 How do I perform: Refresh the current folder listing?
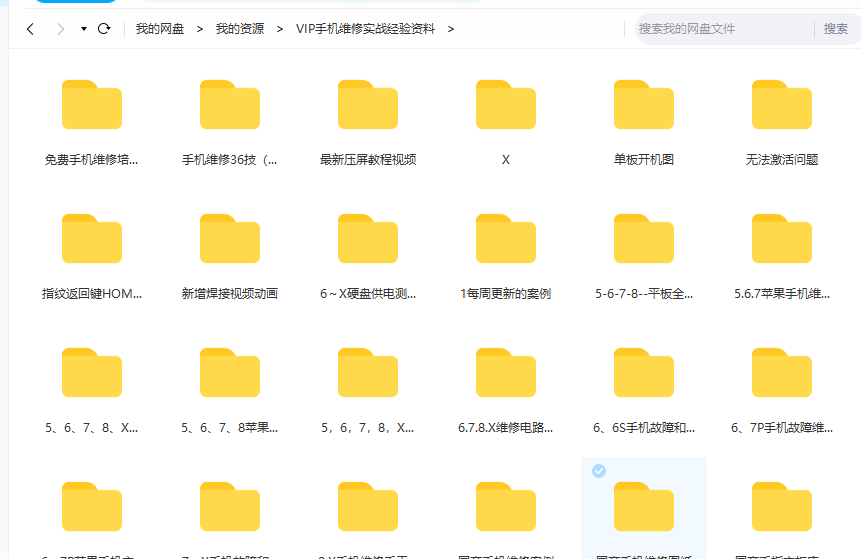tap(104, 29)
